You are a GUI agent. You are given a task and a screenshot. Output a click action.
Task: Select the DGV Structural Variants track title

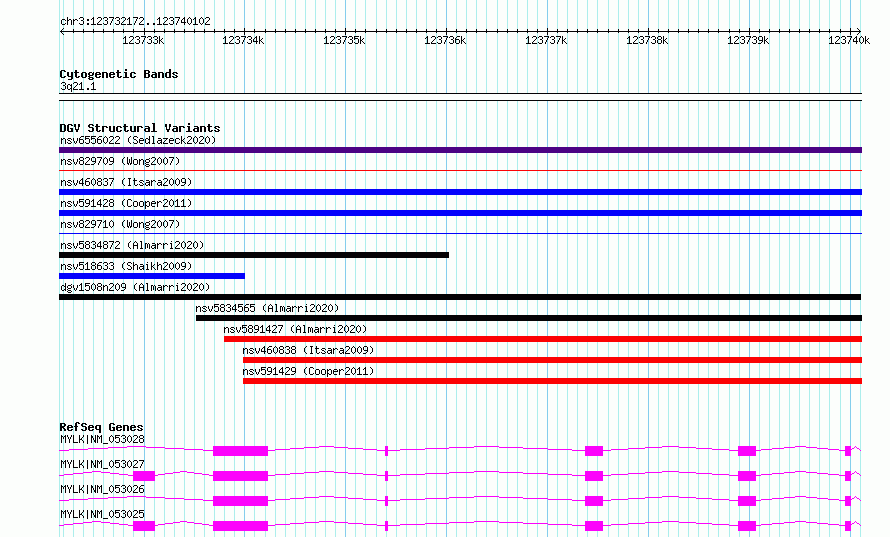[x=140, y=128]
